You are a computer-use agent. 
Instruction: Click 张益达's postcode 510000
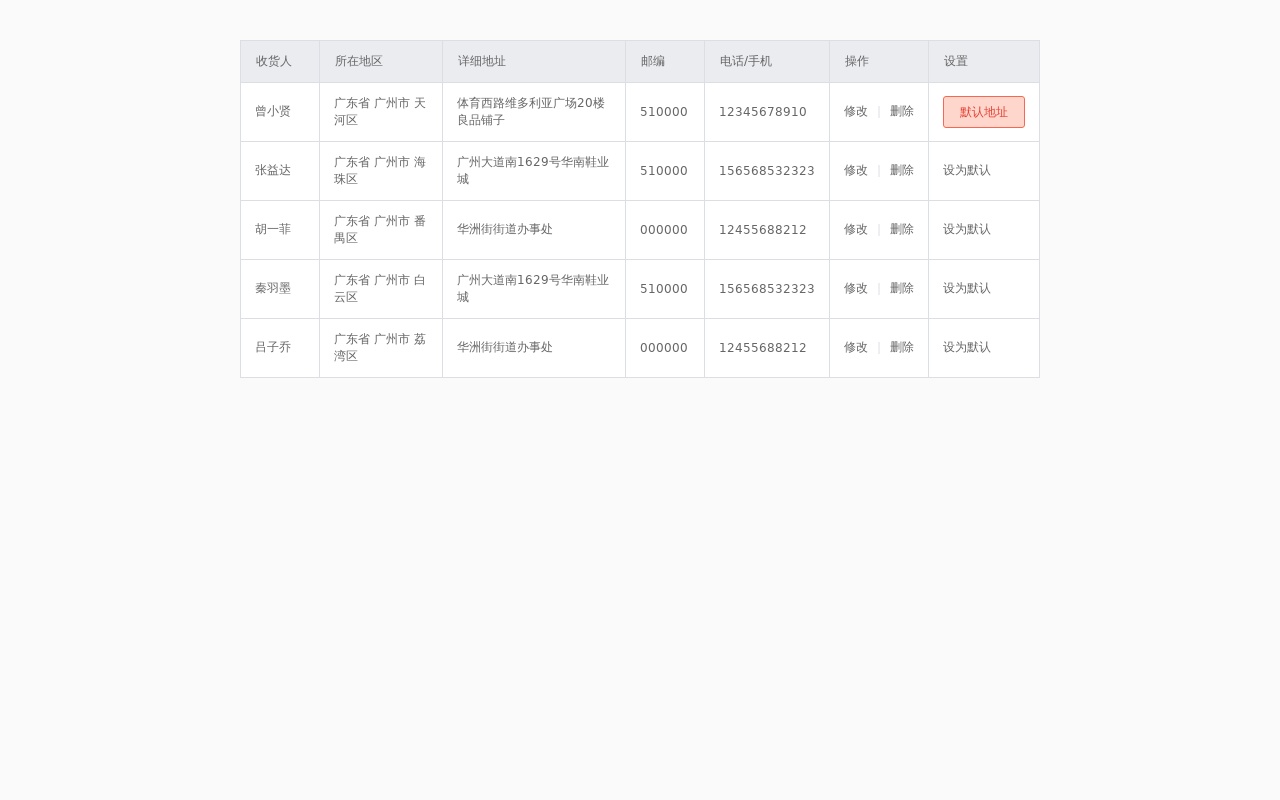tap(664, 170)
